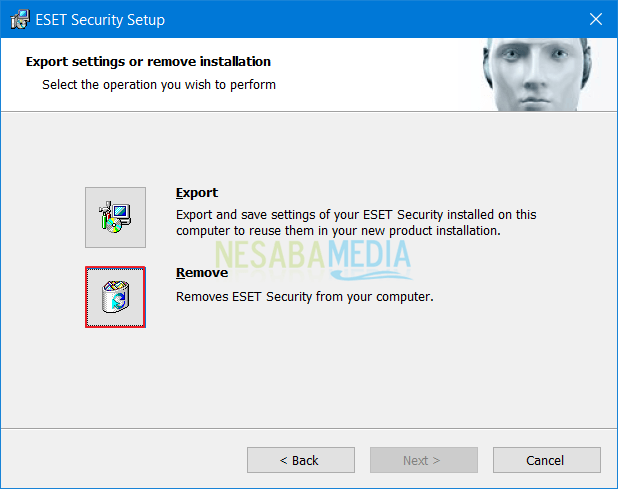Viewport: 618px width, 489px height.
Task: Click the Export settings icon button
Action: pyautogui.click(x=115, y=218)
